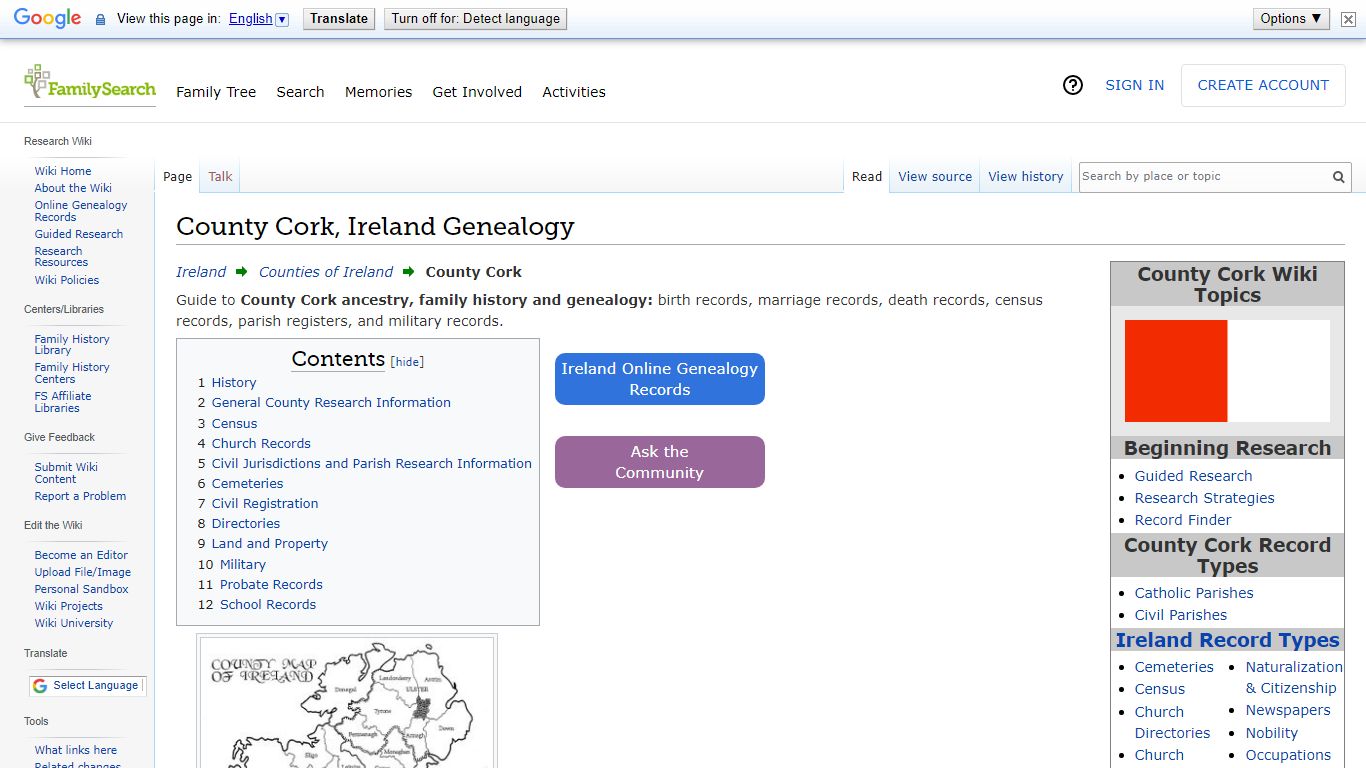The image size is (1366, 768).
Task: Click the Ireland Record Types heading link
Action: 1227,640
